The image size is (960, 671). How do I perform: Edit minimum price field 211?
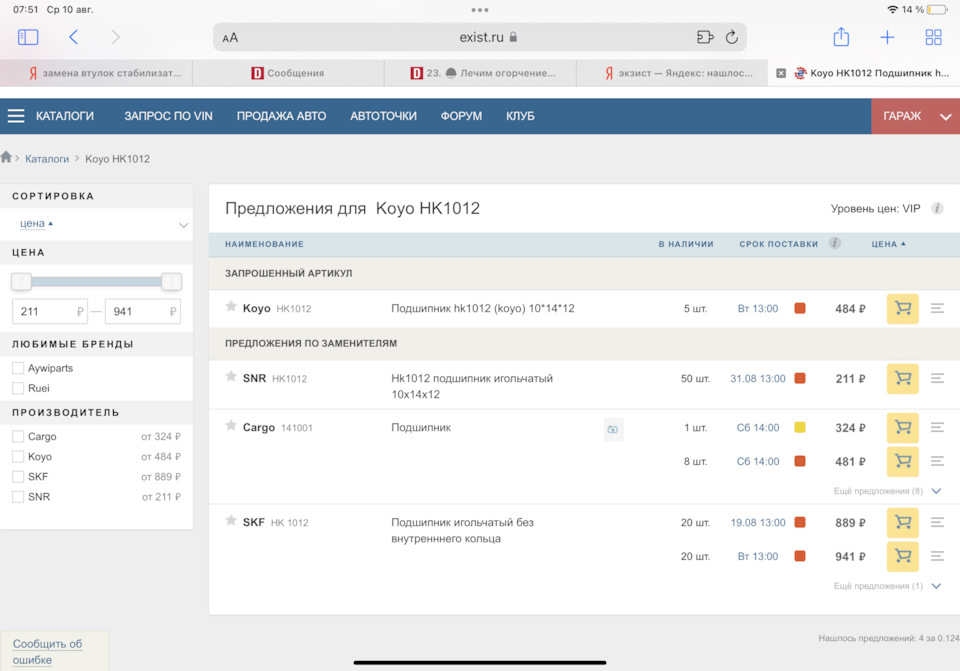click(50, 311)
